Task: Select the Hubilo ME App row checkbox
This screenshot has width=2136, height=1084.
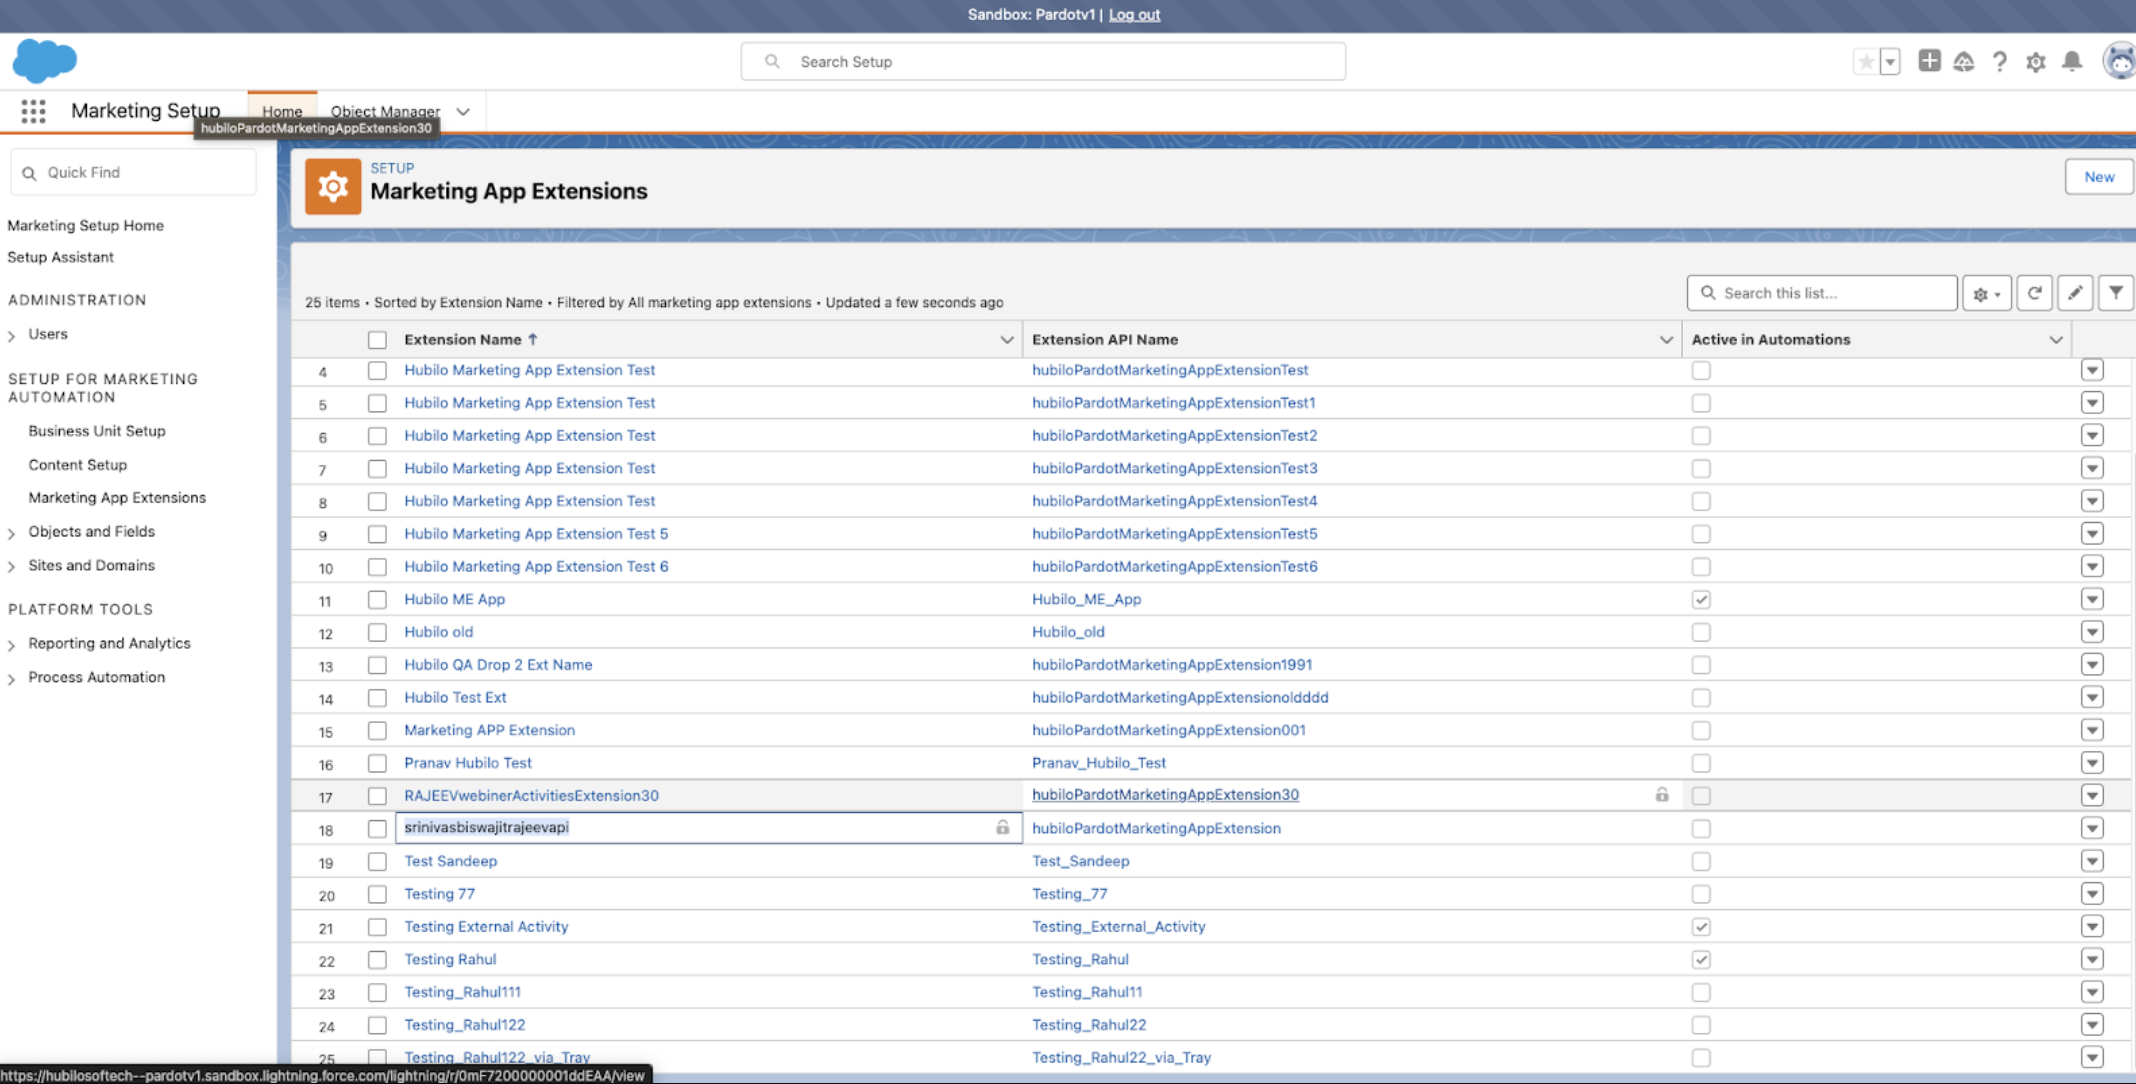Action: point(377,600)
